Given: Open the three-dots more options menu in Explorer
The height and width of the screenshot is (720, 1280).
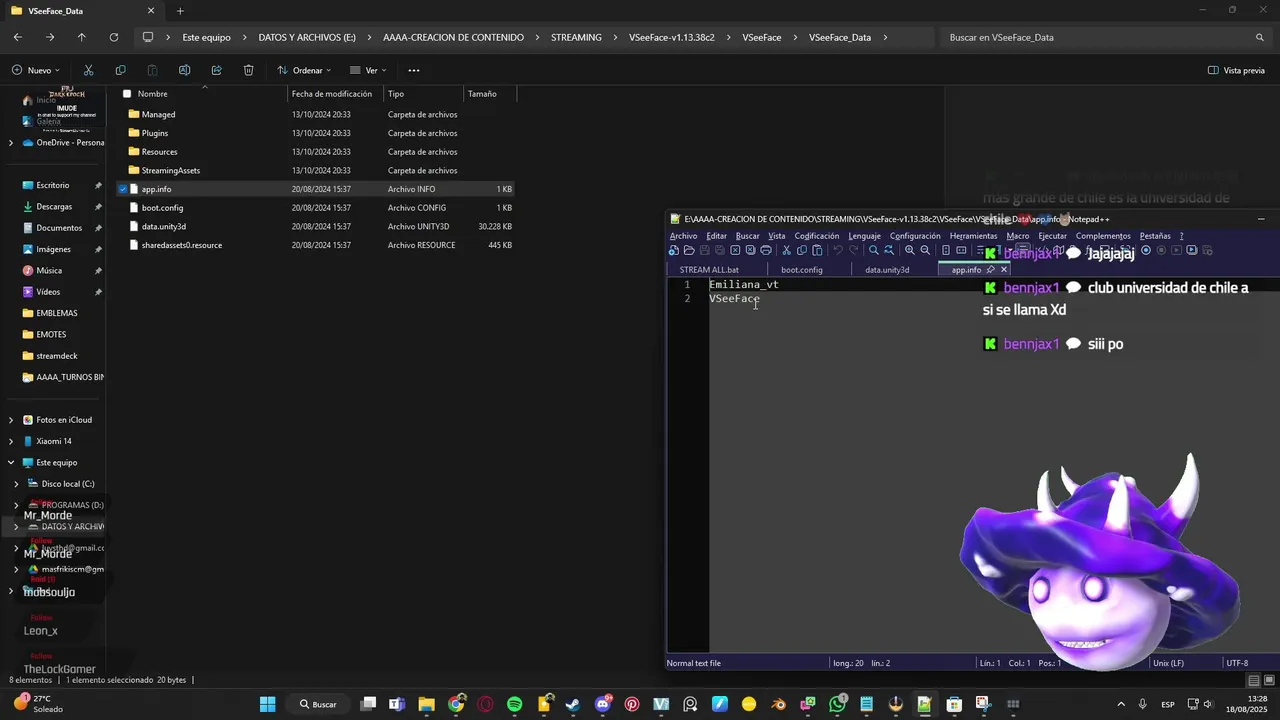Looking at the screenshot, I should point(414,70).
